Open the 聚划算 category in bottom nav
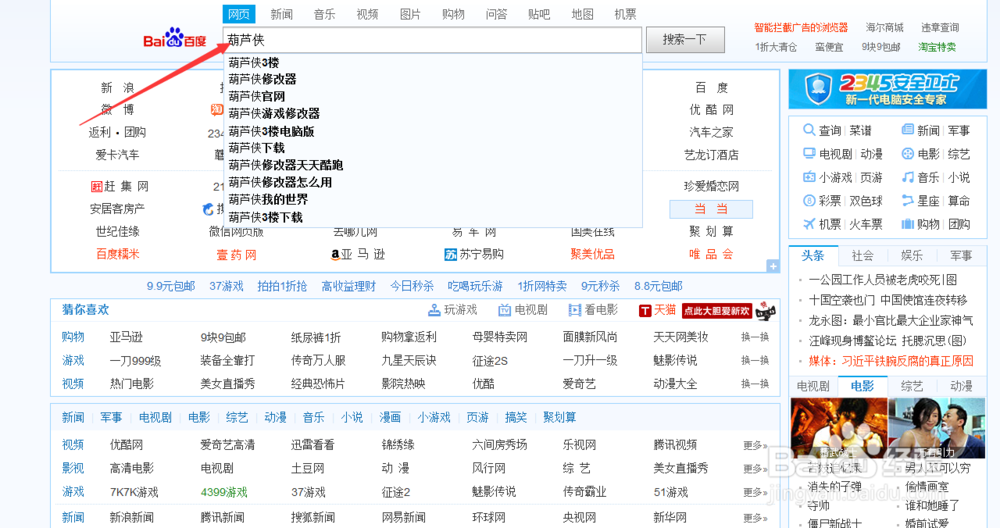The width and height of the screenshot is (1000, 528). click(x=559, y=418)
